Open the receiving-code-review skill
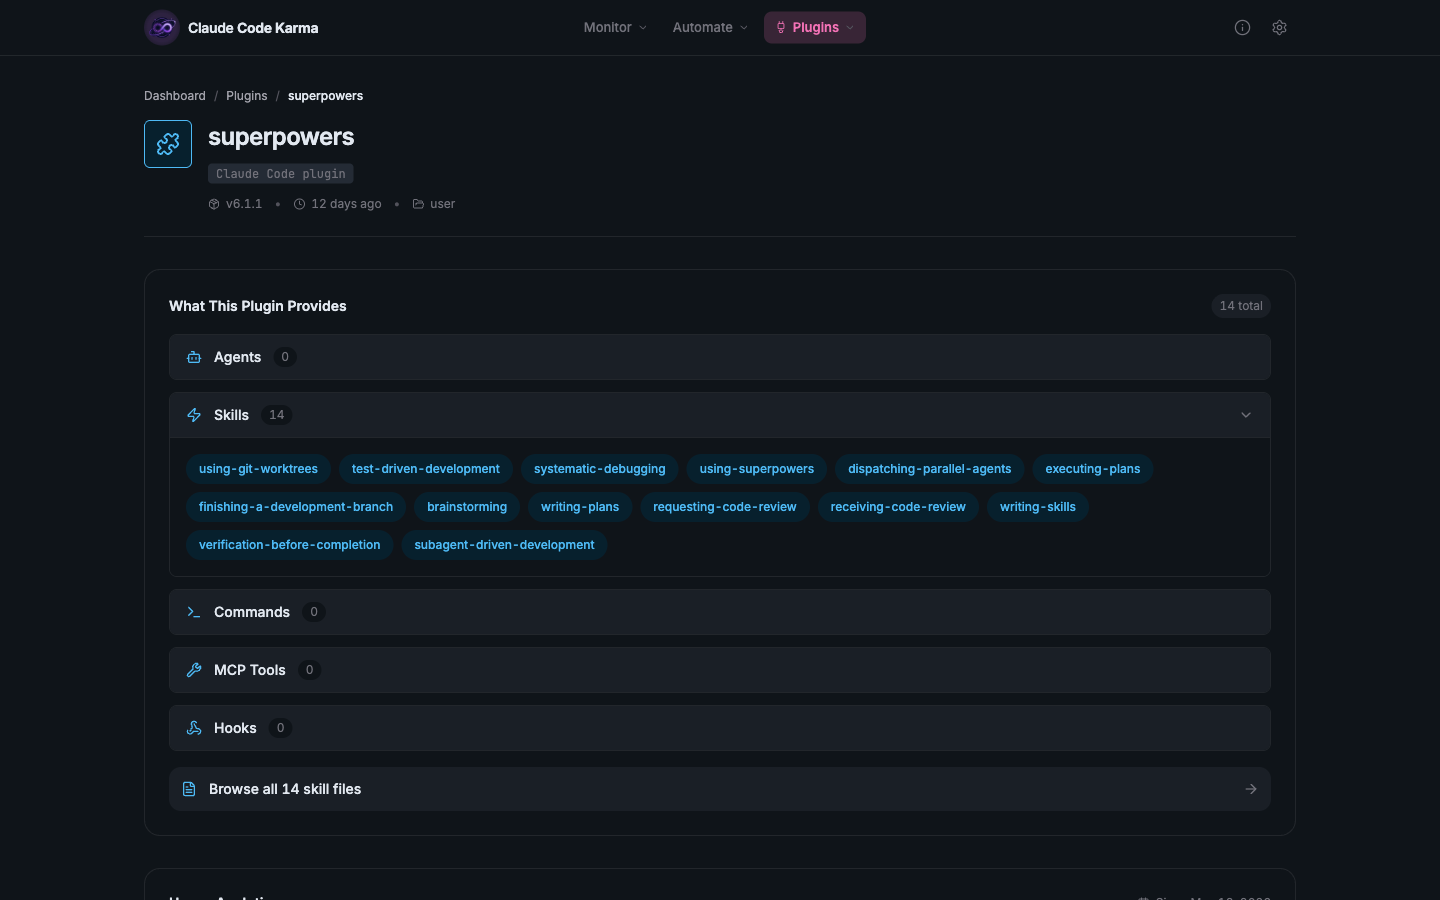The image size is (1440, 900). (898, 507)
